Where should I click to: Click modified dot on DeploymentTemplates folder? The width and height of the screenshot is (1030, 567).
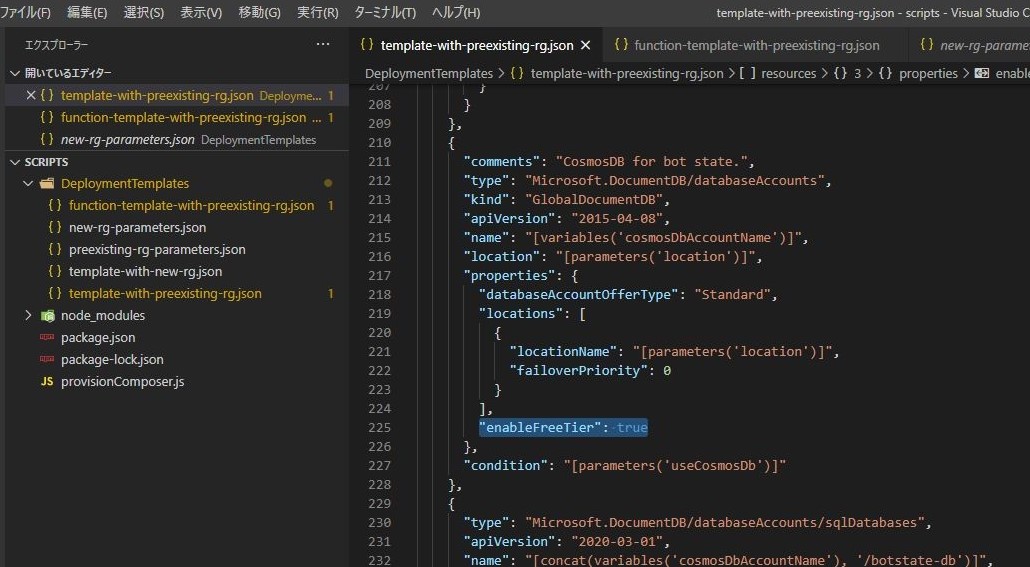click(328, 183)
